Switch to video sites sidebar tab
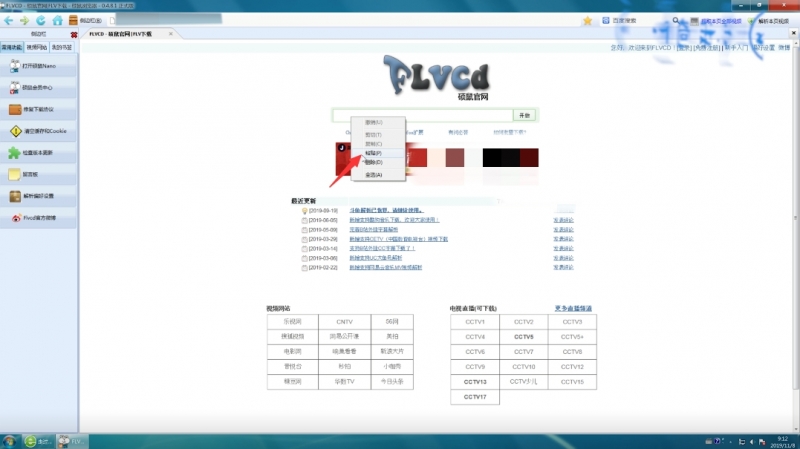Image resolution: width=800 pixels, height=449 pixels. 37,47
